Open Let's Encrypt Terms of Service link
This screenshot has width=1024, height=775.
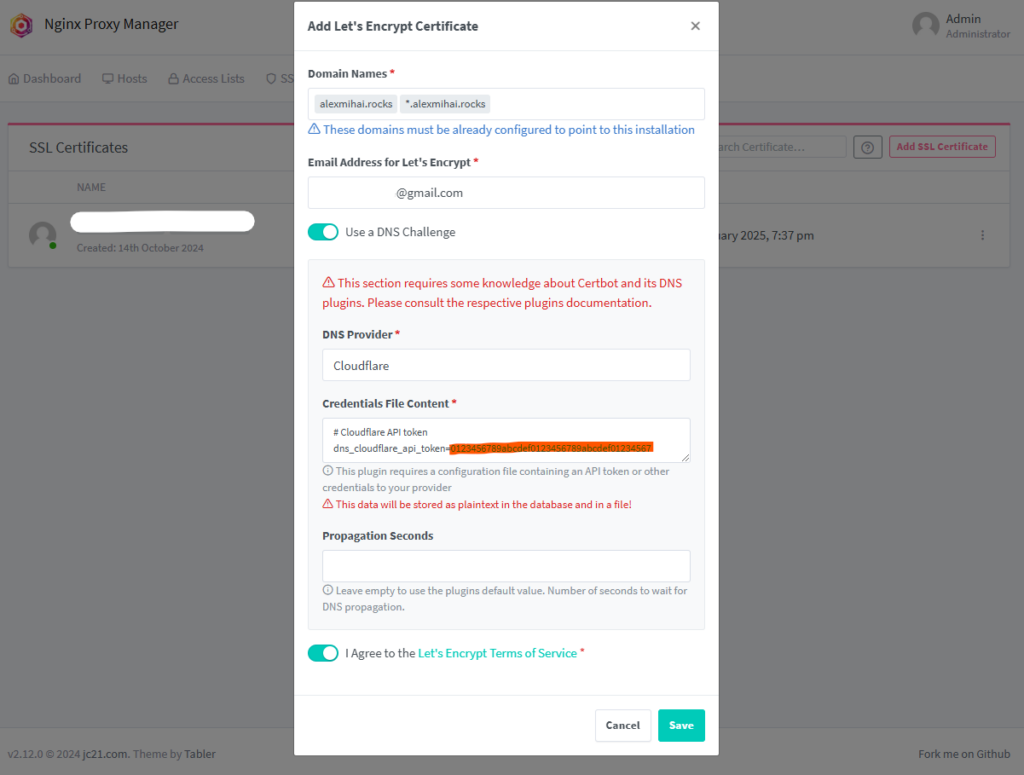pos(497,653)
